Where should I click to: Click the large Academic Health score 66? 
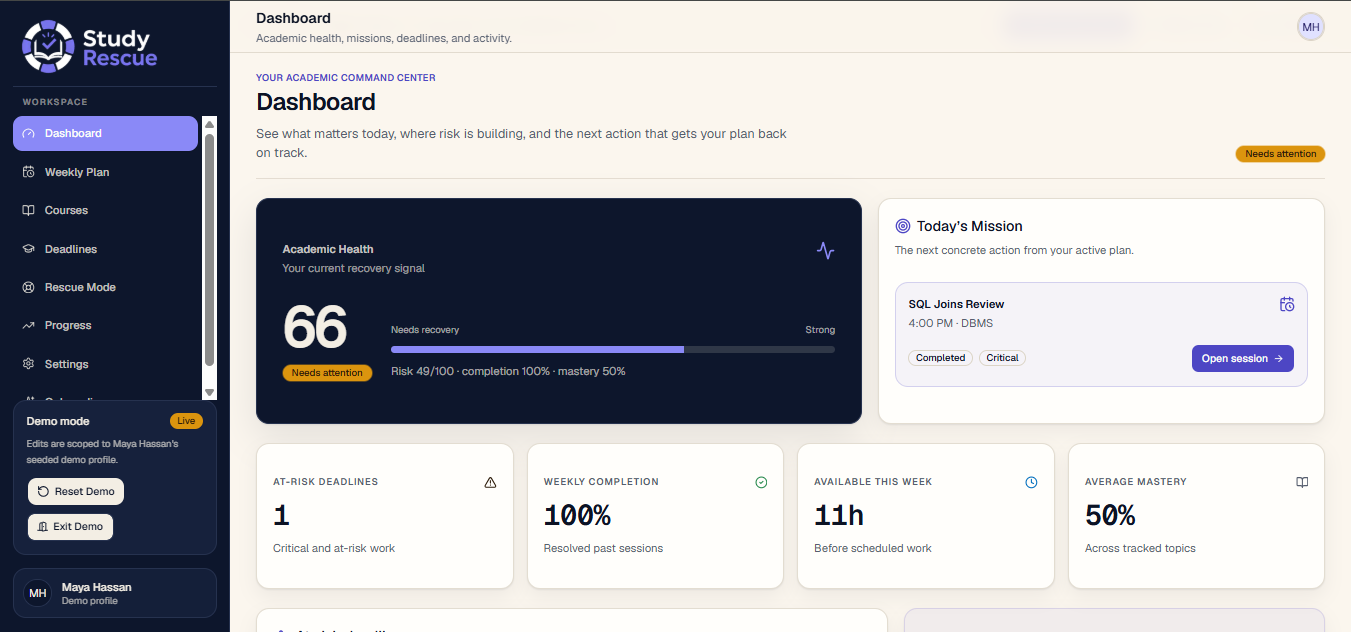(315, 327)
